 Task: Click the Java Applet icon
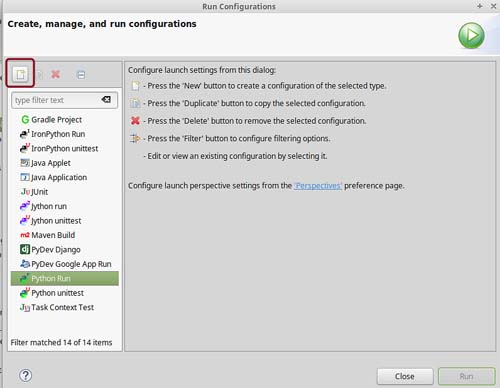(25, 163)
